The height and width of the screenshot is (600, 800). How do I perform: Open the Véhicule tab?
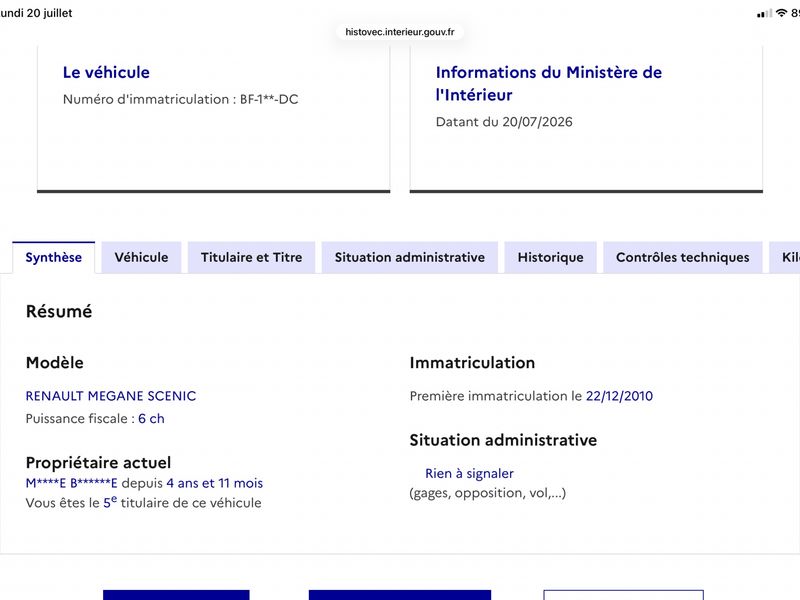click(141, 257)
